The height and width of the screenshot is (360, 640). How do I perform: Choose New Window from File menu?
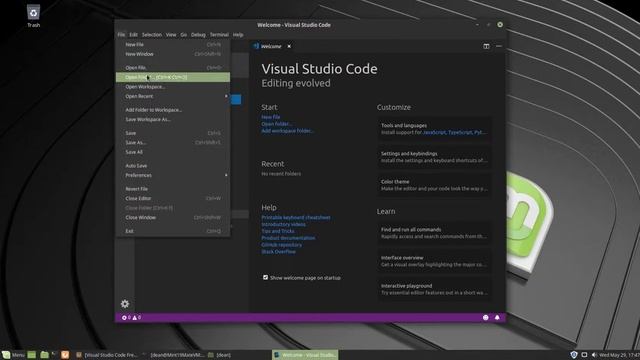[x=173, y=54]
